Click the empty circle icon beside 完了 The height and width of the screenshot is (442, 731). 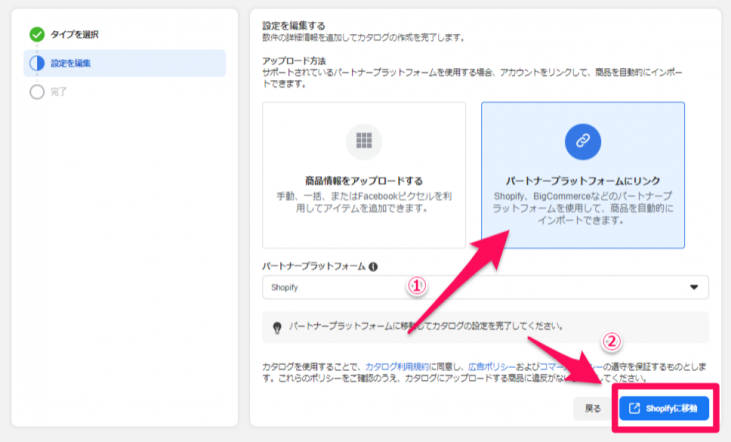point(37,92)
